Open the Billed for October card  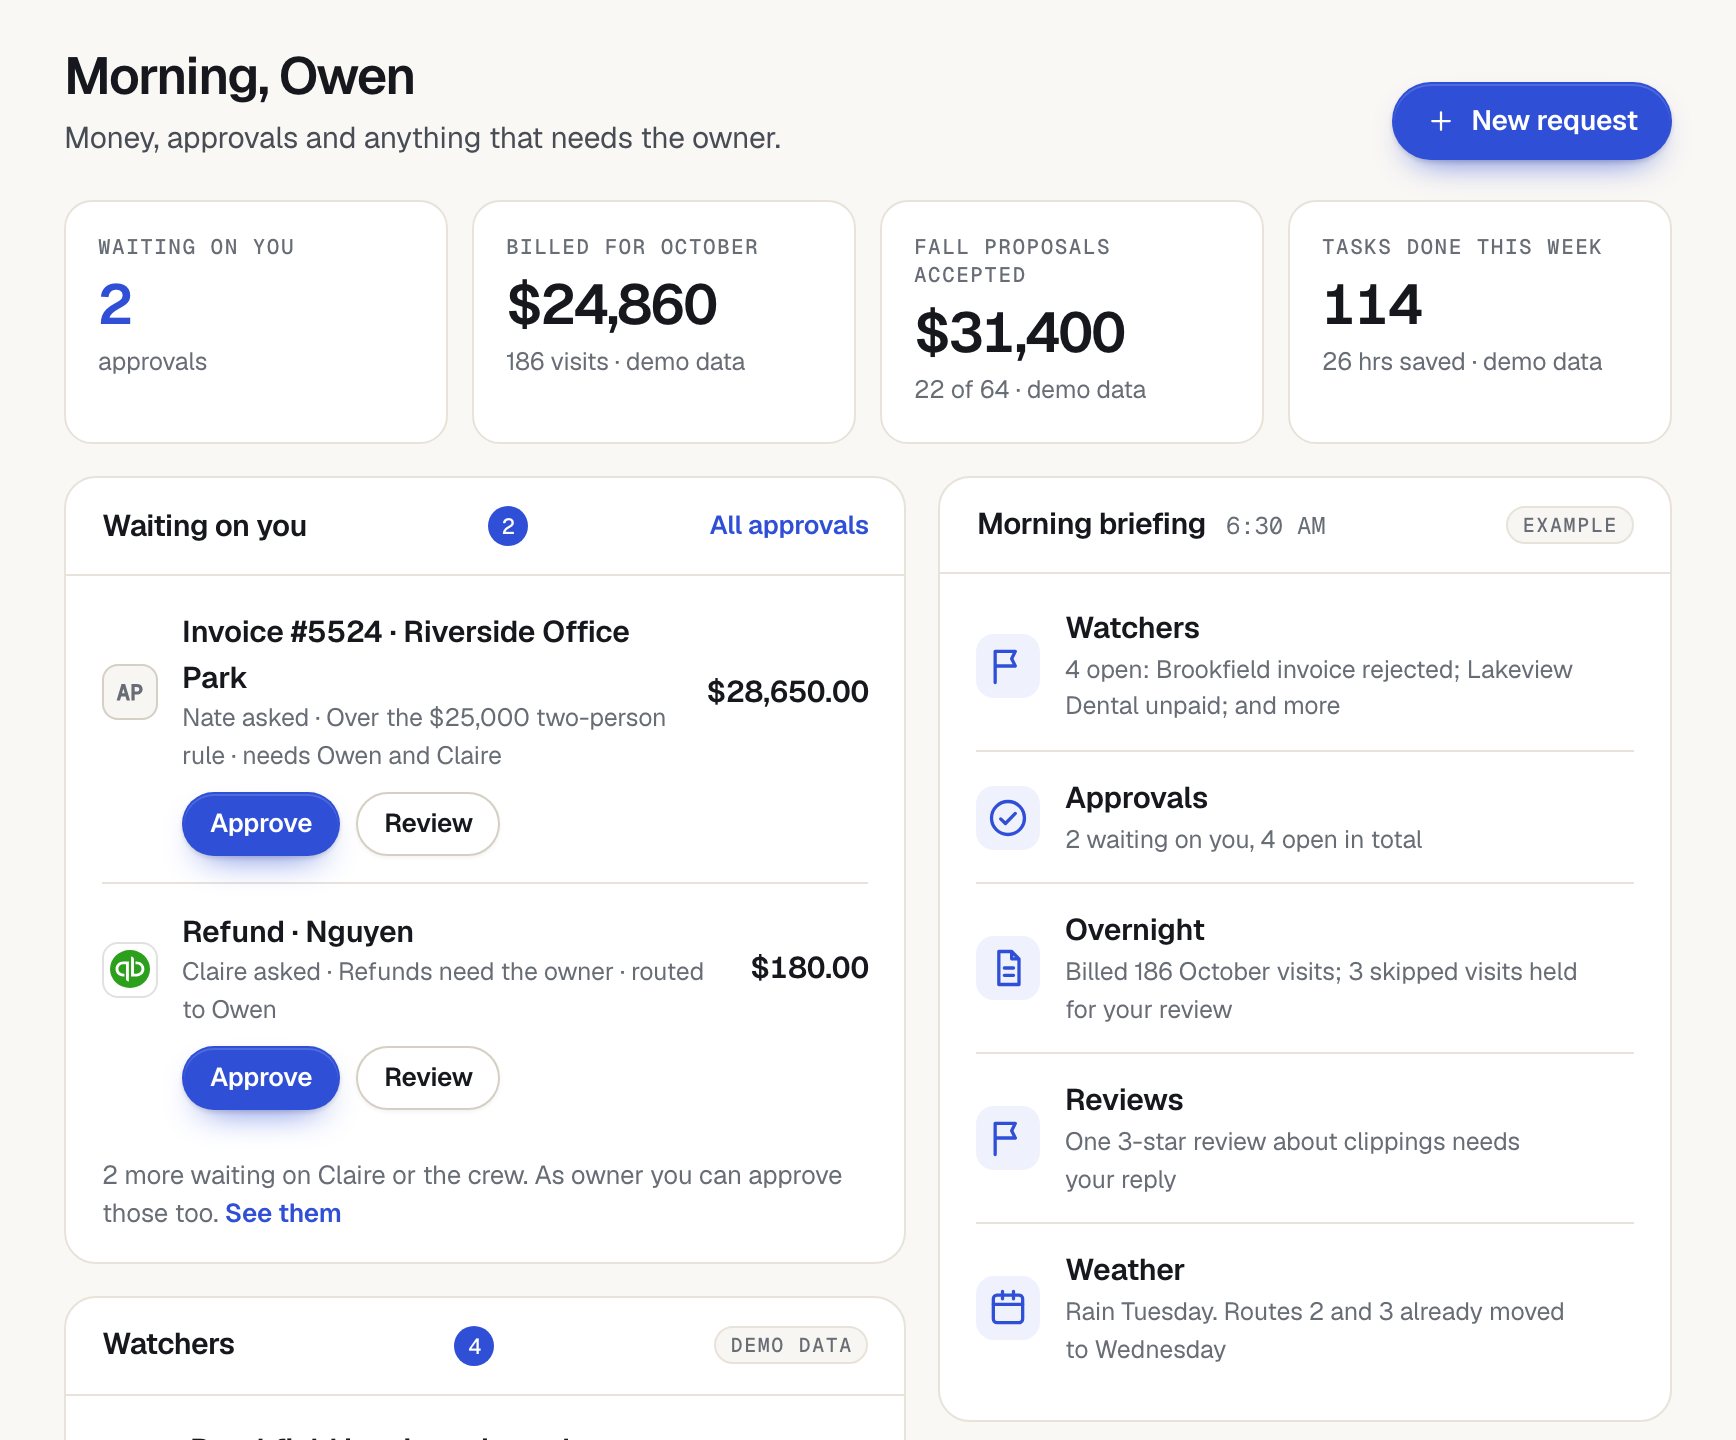click(x=664, y=322)
